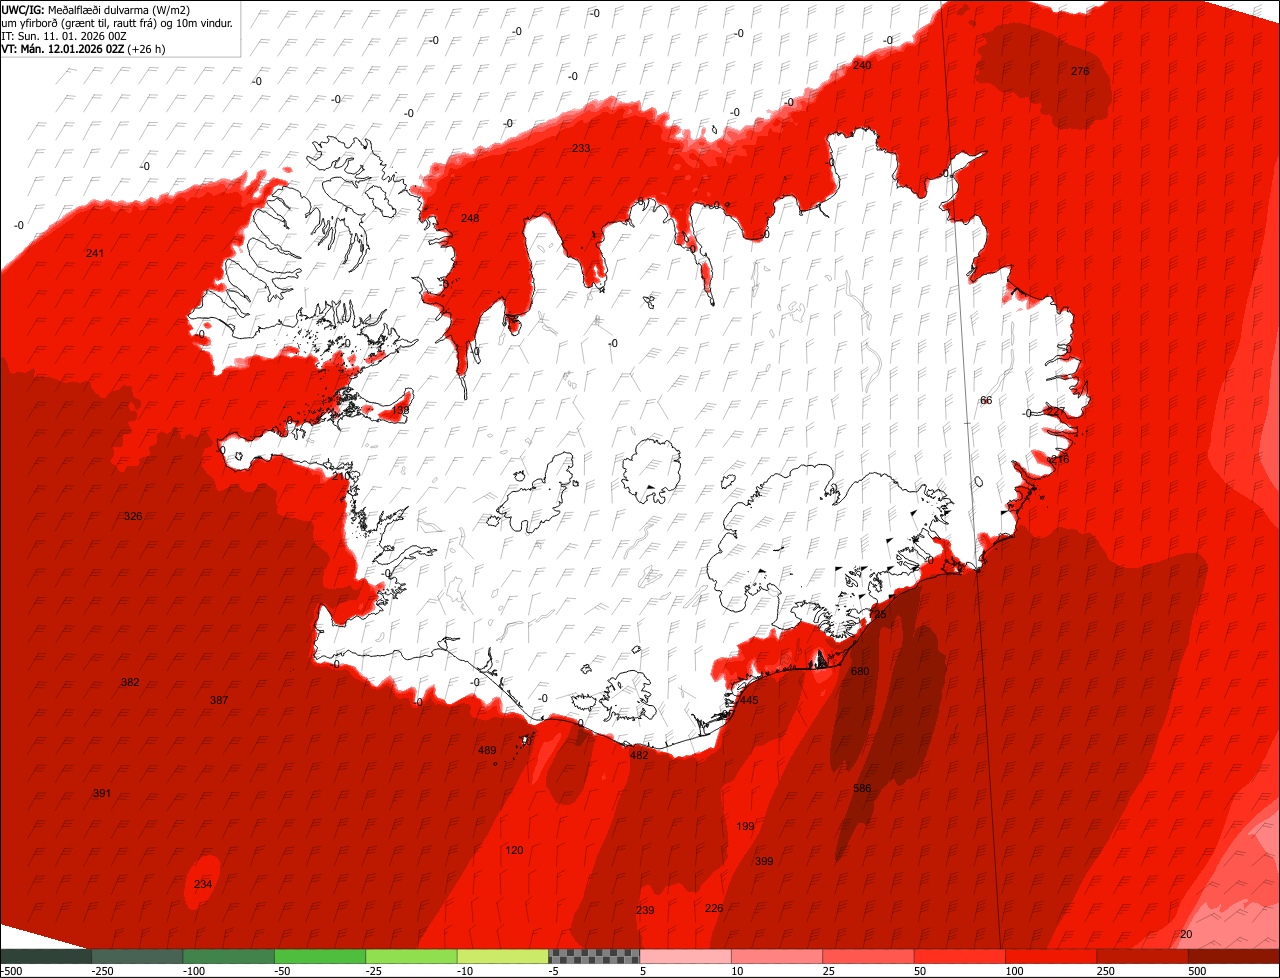Click the flux value 680 off the southeast coast
1280x978 pixels.
860,671
